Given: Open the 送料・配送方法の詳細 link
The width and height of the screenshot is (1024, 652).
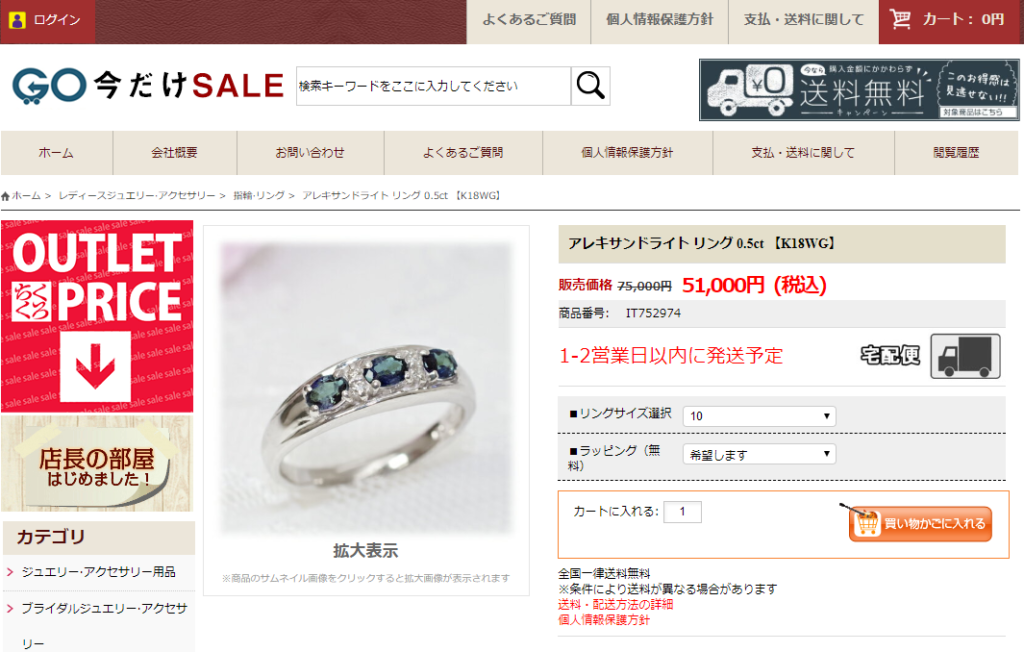Looking at the screenshot, I should 615,604.
